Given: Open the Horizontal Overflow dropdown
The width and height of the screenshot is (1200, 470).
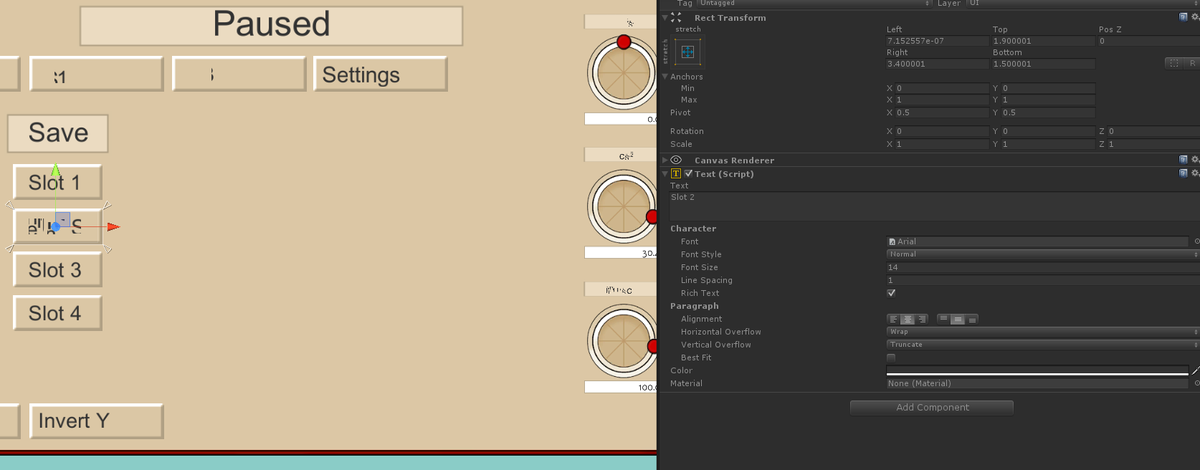Looking at the screenshot, I should [1043, 332].
